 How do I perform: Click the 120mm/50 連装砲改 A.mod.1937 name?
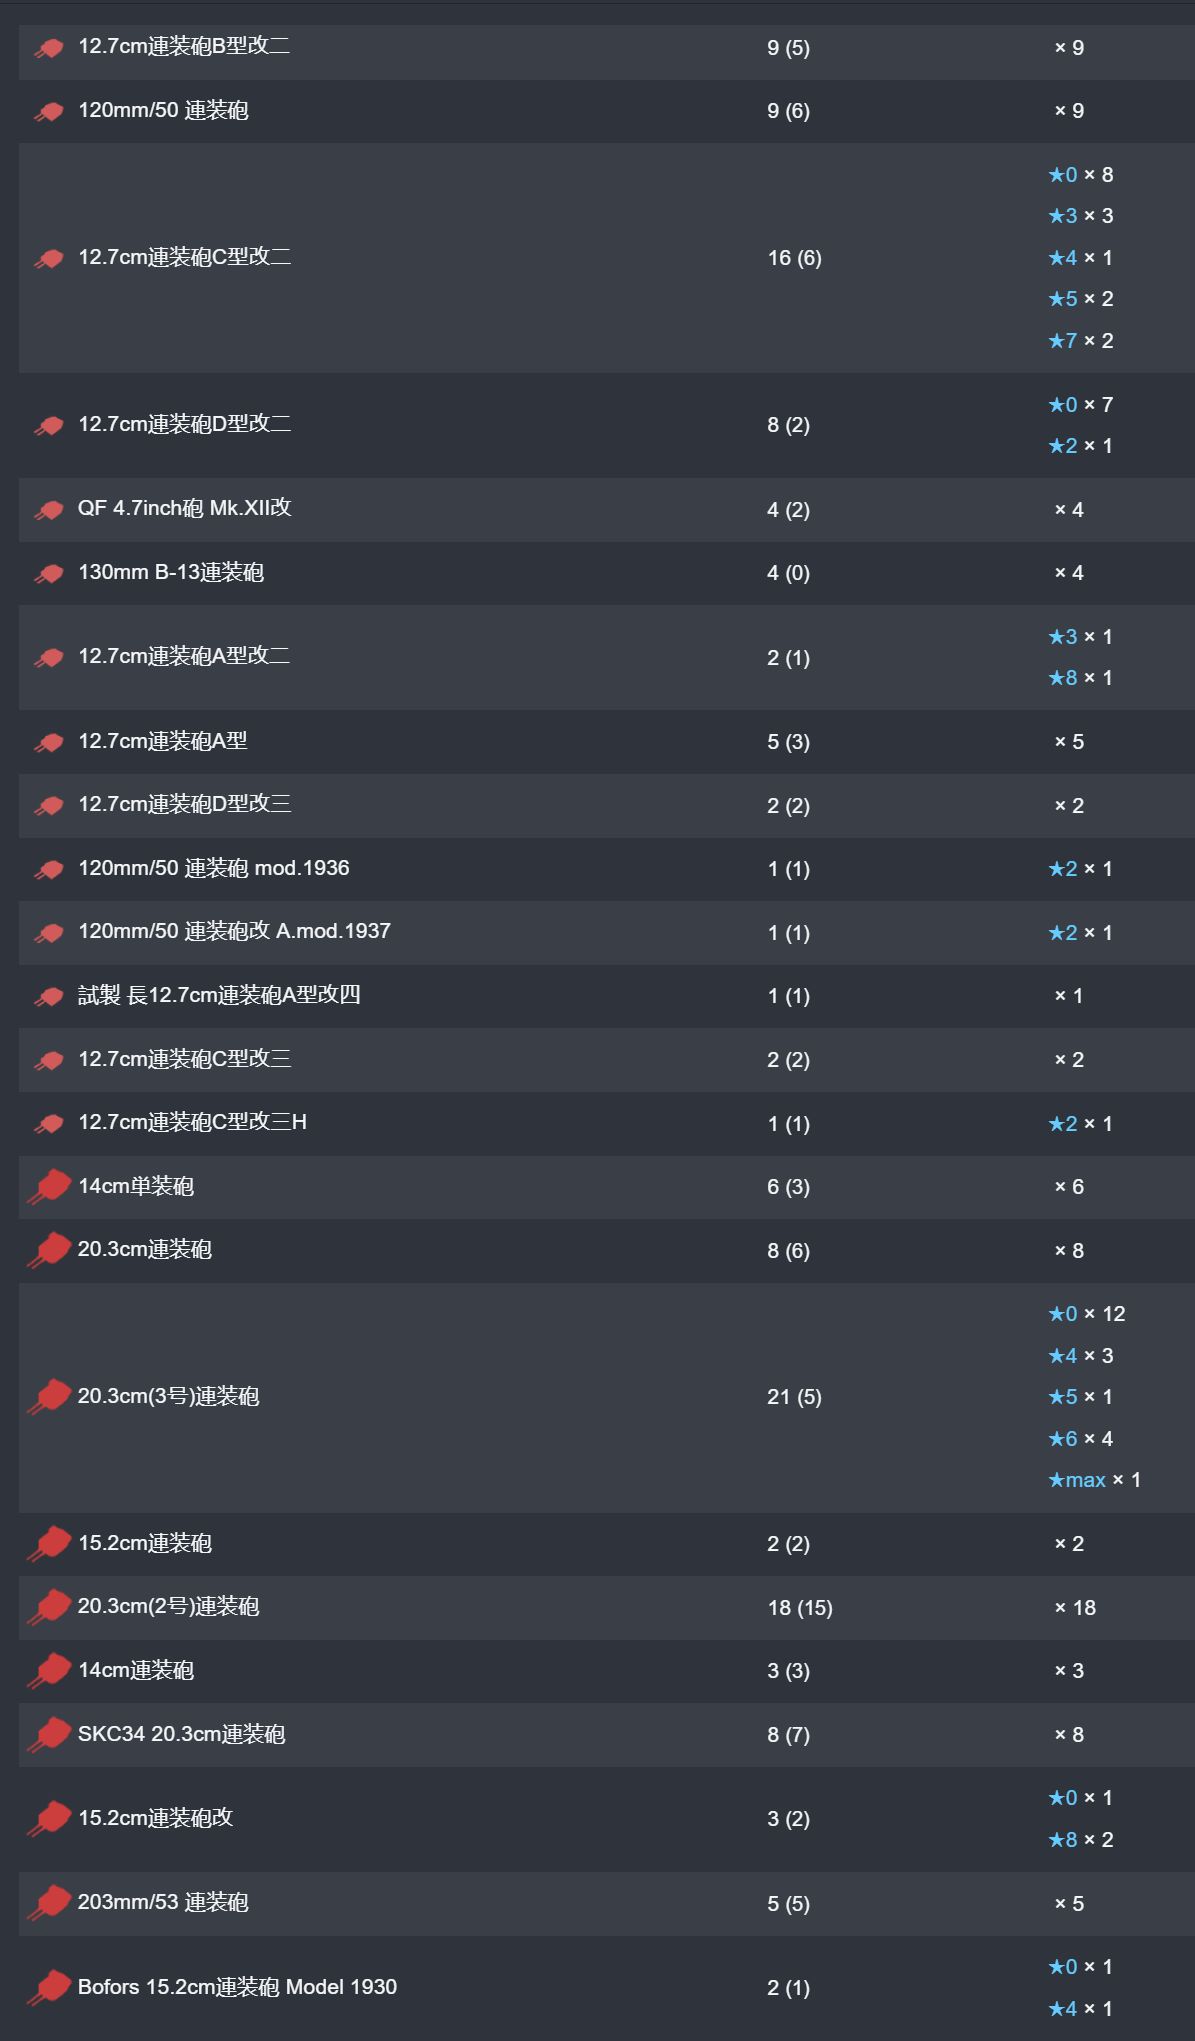[235, 931]
